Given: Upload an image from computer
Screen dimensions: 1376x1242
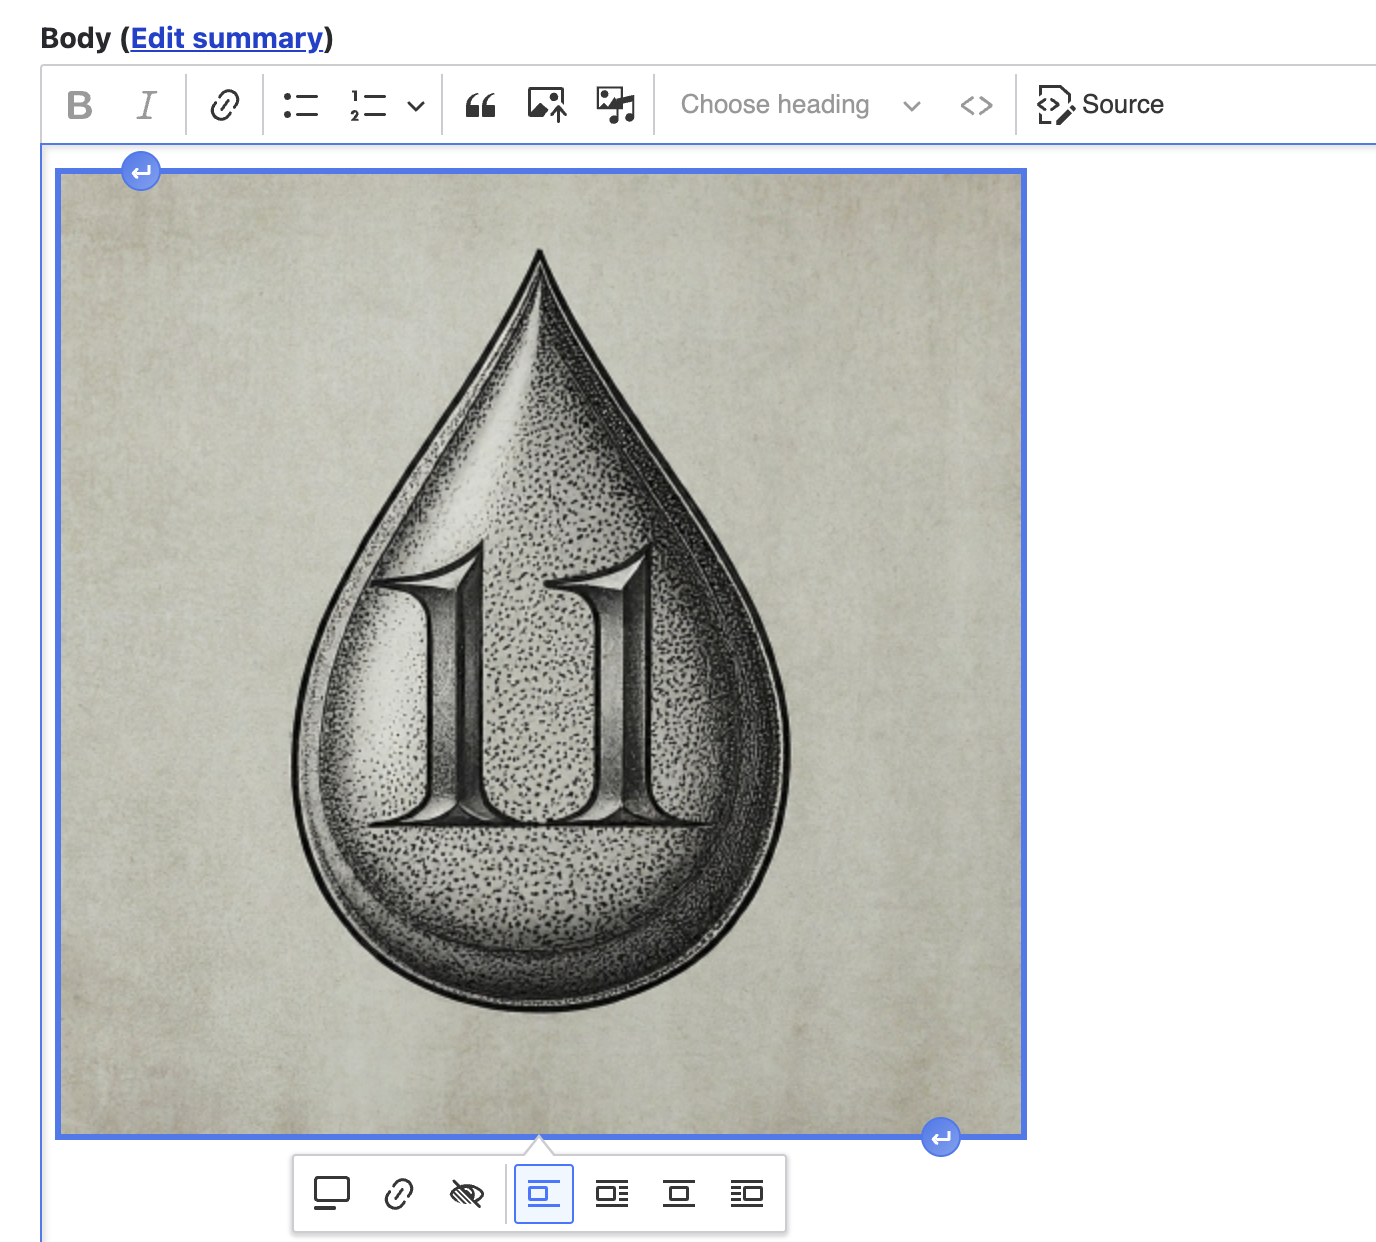Looking at the screenshot, I should 546,104.
